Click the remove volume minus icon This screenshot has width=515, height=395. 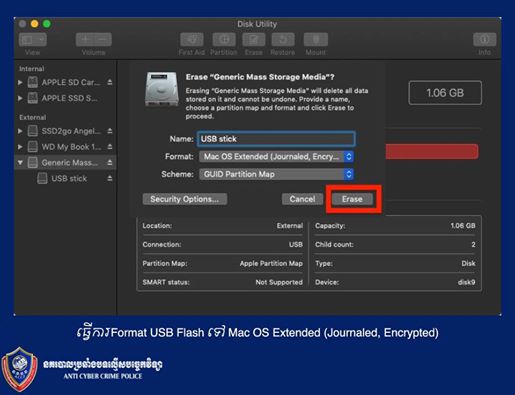coord(103,40)
